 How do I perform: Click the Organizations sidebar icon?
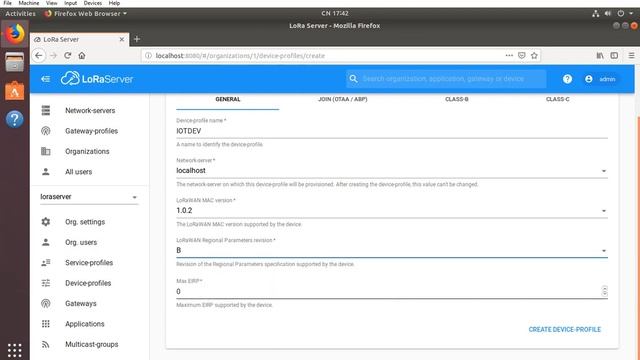(46, 151)
